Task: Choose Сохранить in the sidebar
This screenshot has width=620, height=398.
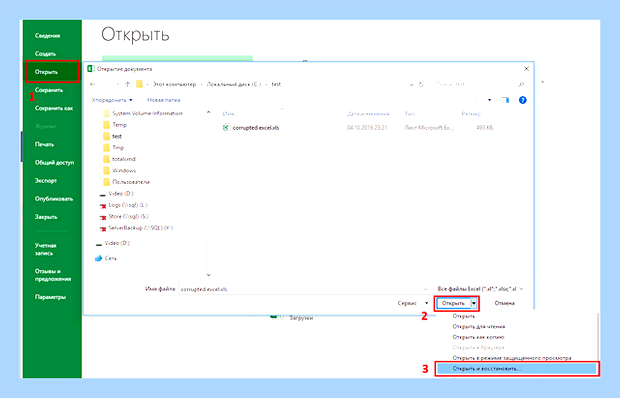Action: click(49, 90)
